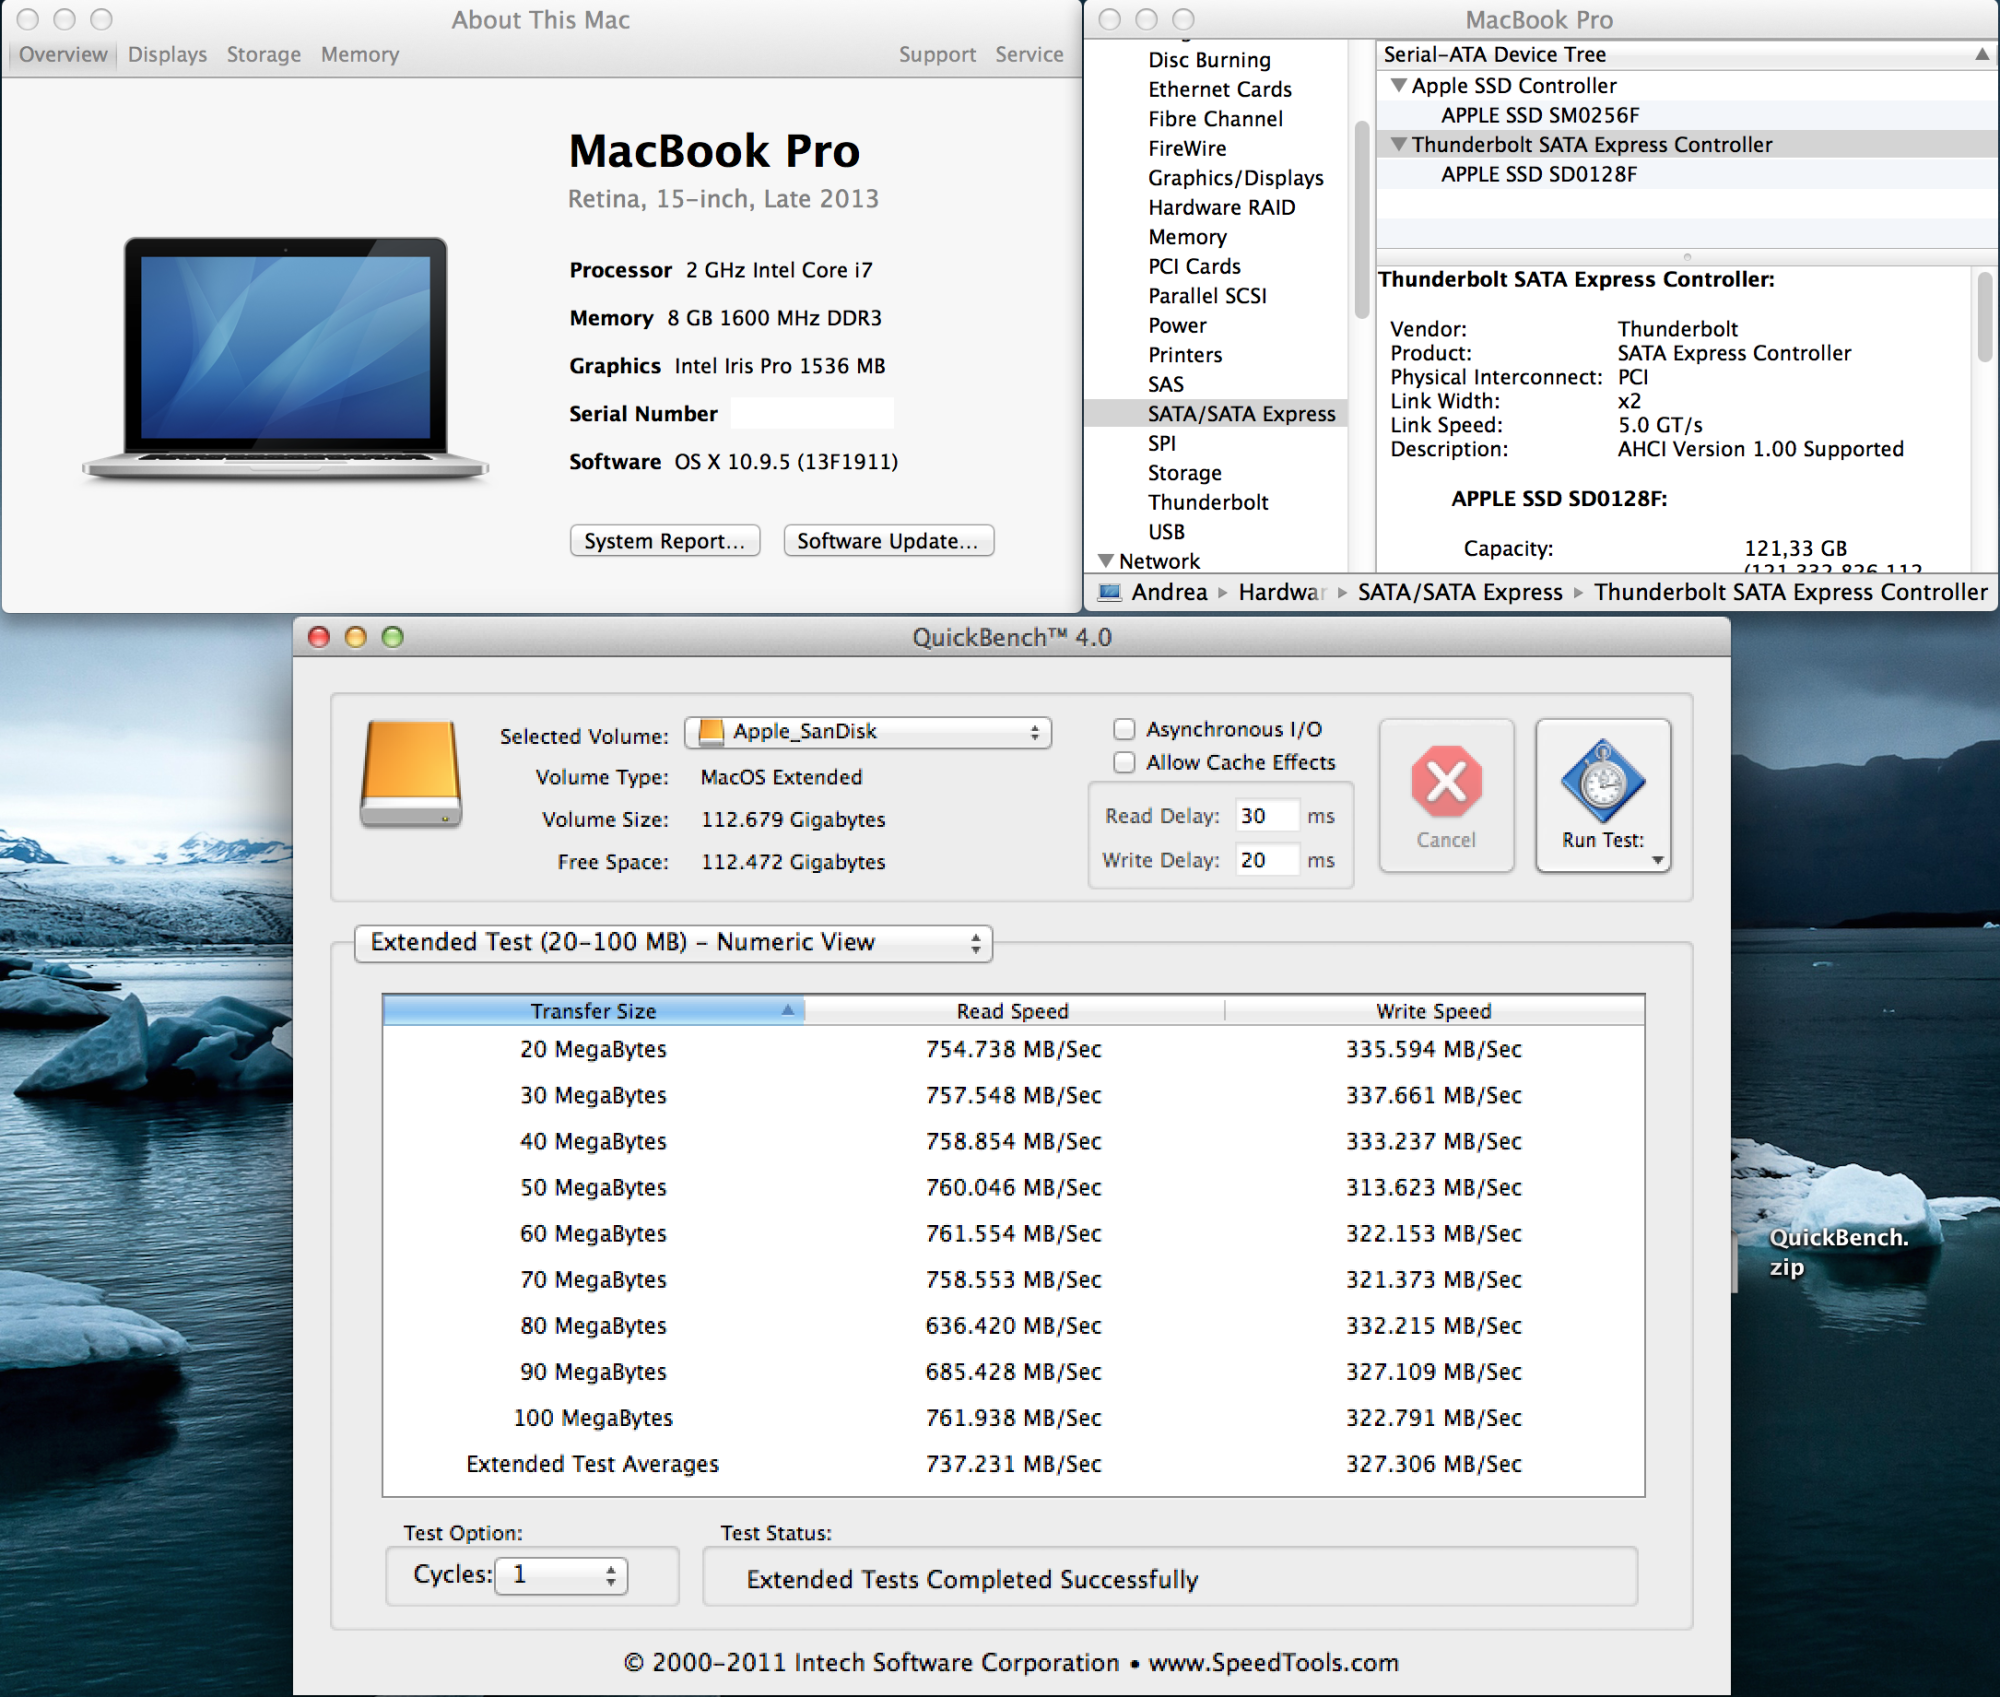Collapse the Apple SSD Controller tree node
The width and height of the screenshot is (2000, 1697).
(1399, 86)
